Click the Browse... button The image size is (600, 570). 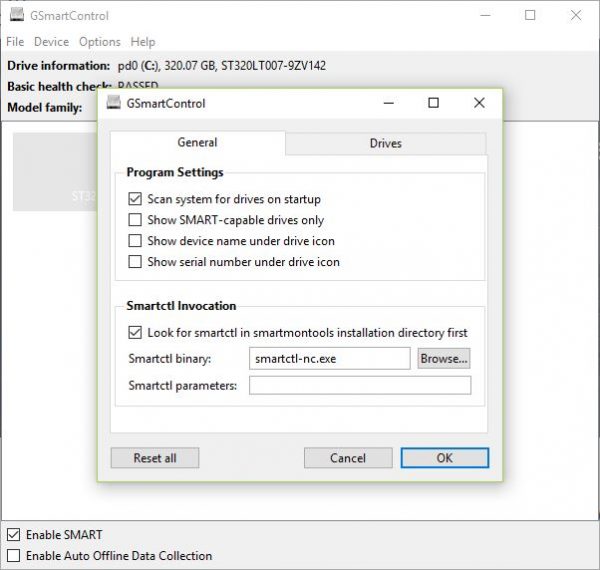point(444,358)
